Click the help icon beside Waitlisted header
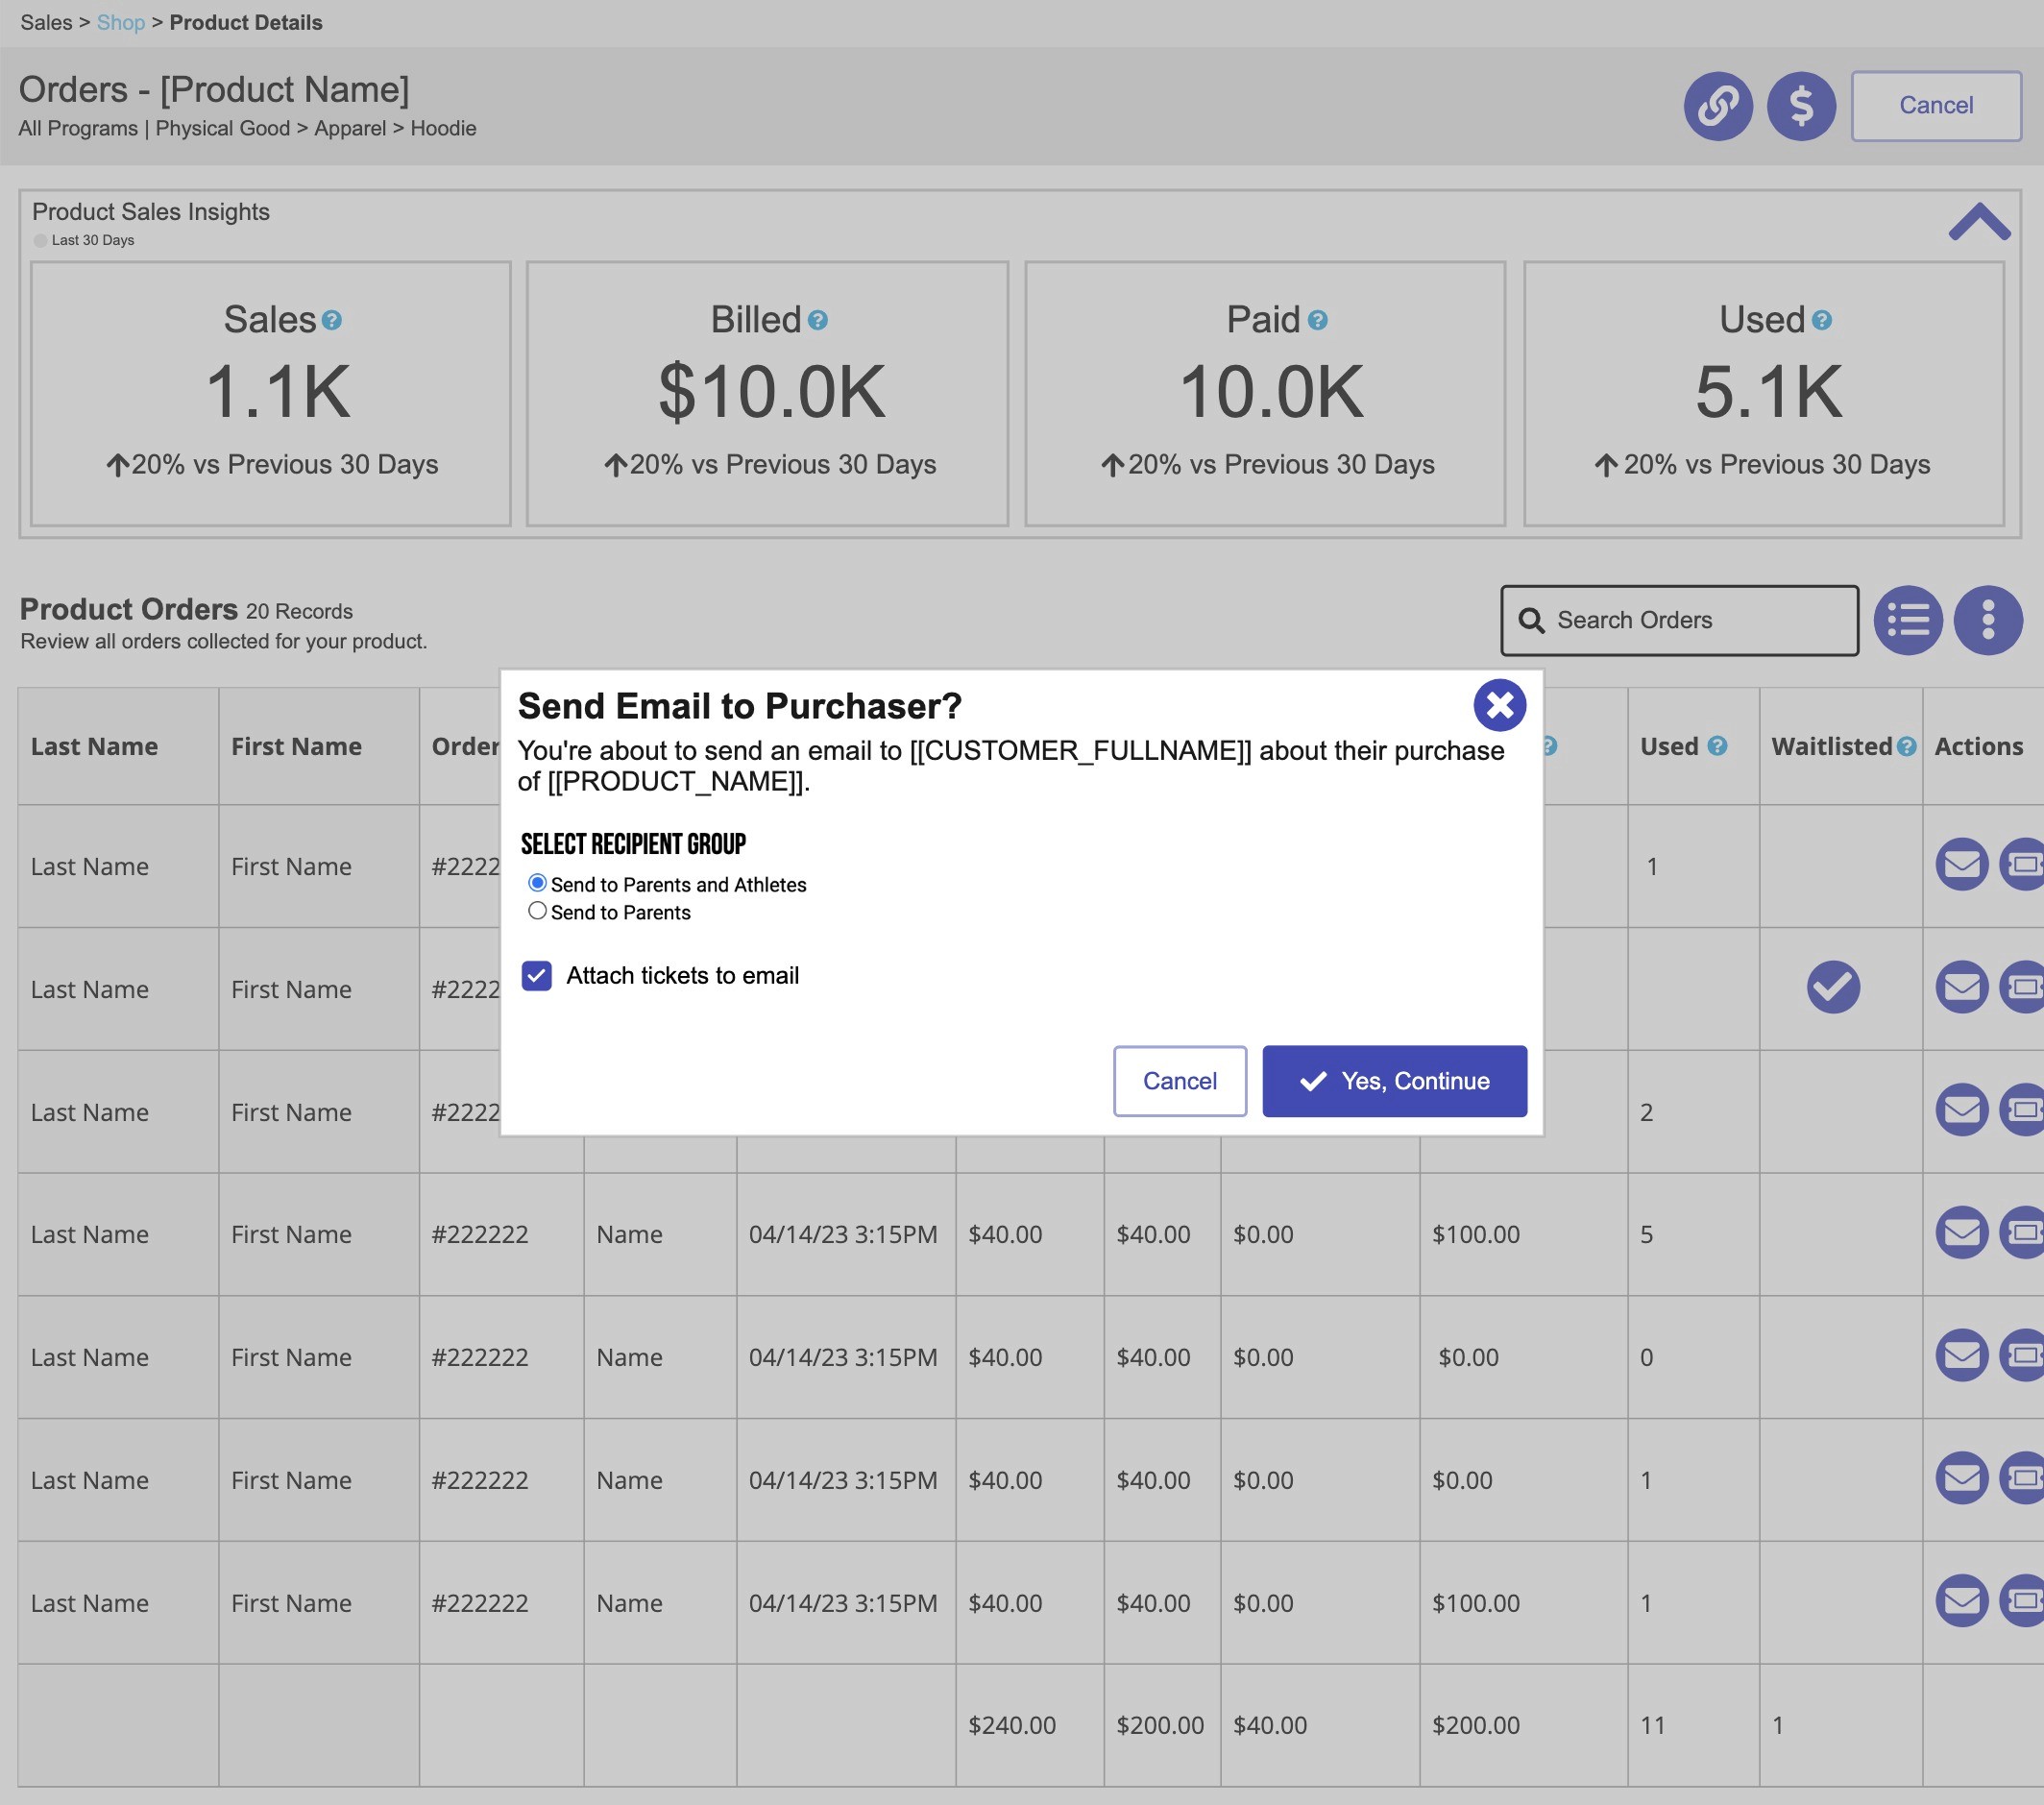 coord(1906,746)
